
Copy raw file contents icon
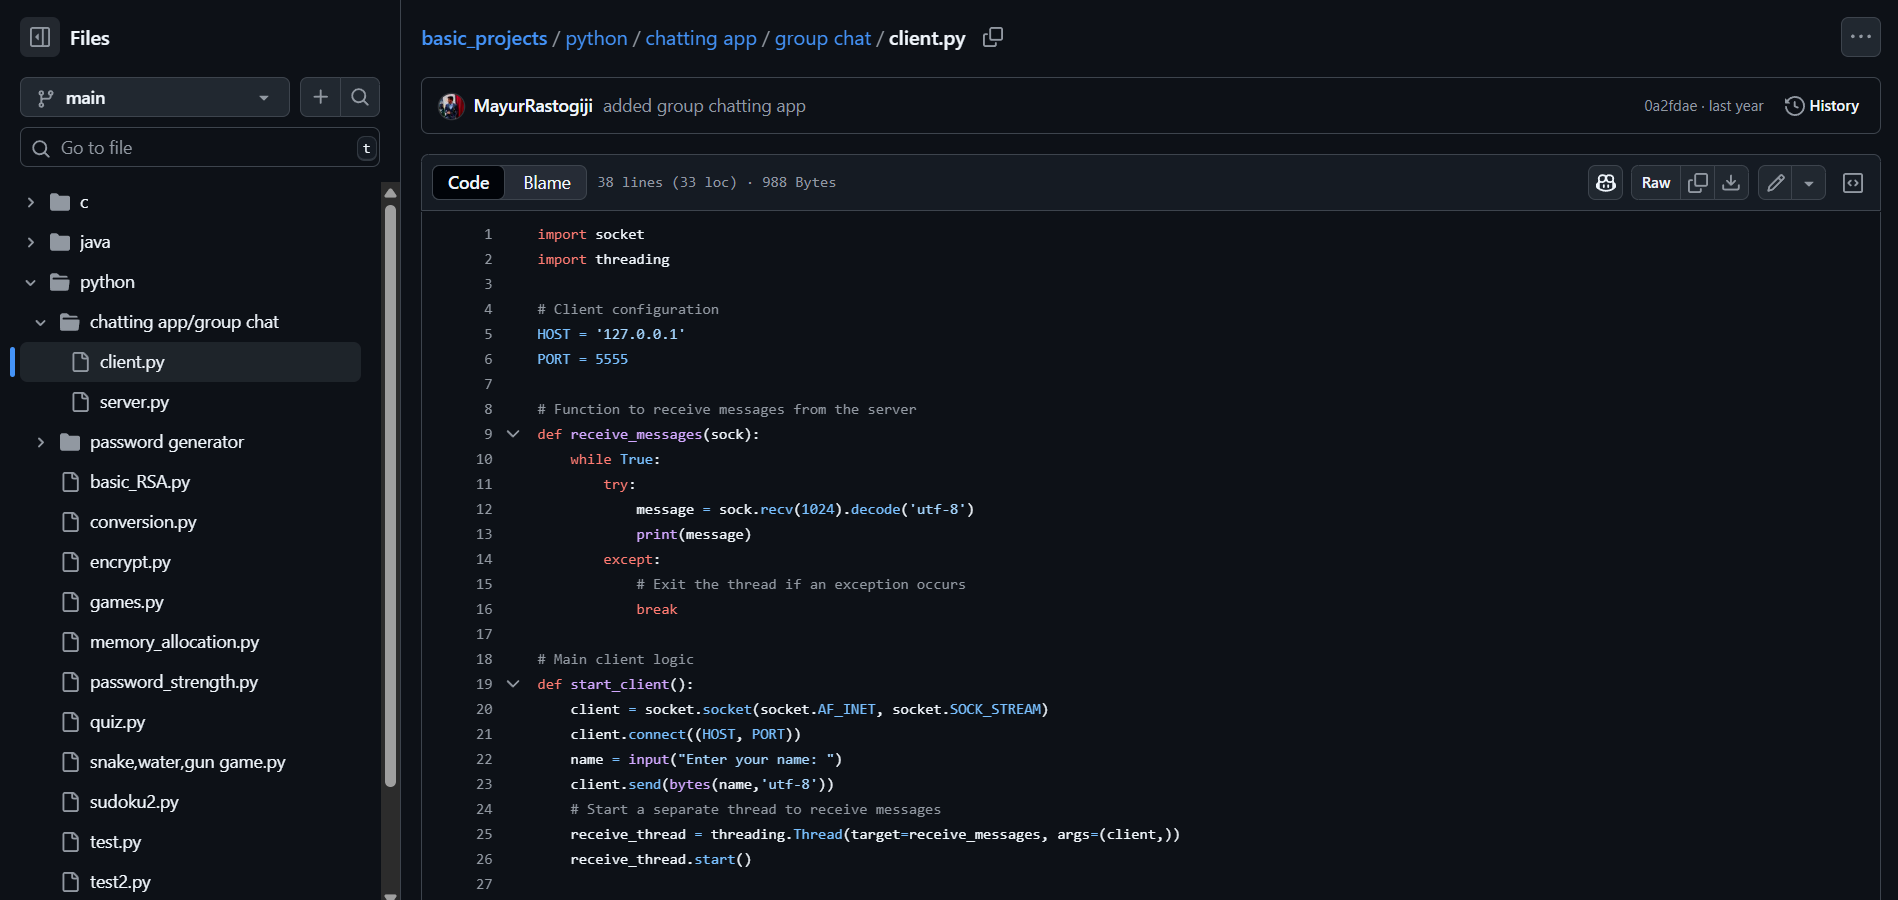1697,183
